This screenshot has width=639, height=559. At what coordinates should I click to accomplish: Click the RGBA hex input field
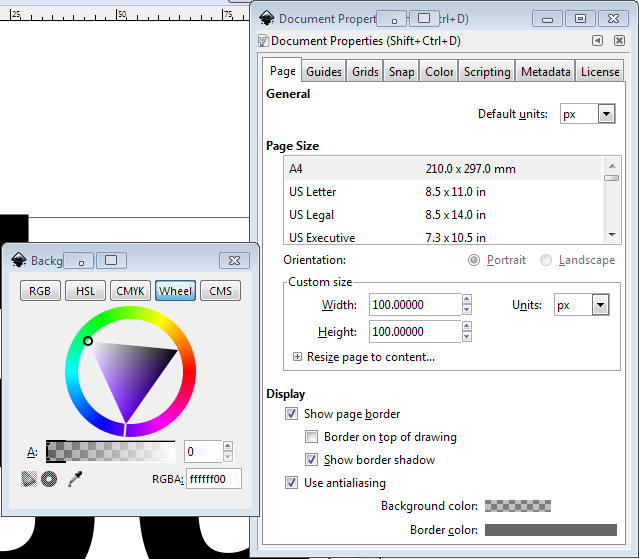click(214, 479)
